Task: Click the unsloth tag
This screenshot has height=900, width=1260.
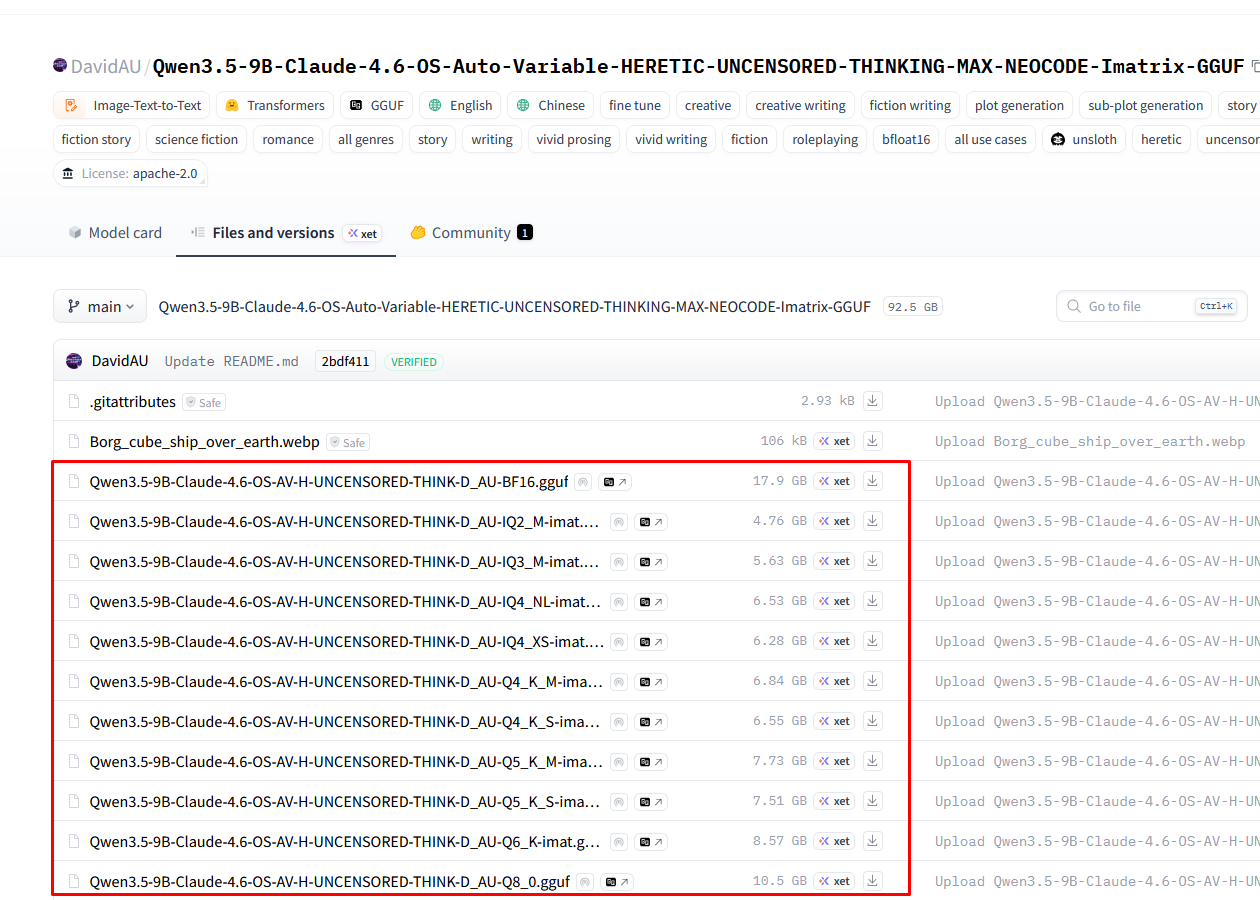Action: click(x=1084, y=139)
